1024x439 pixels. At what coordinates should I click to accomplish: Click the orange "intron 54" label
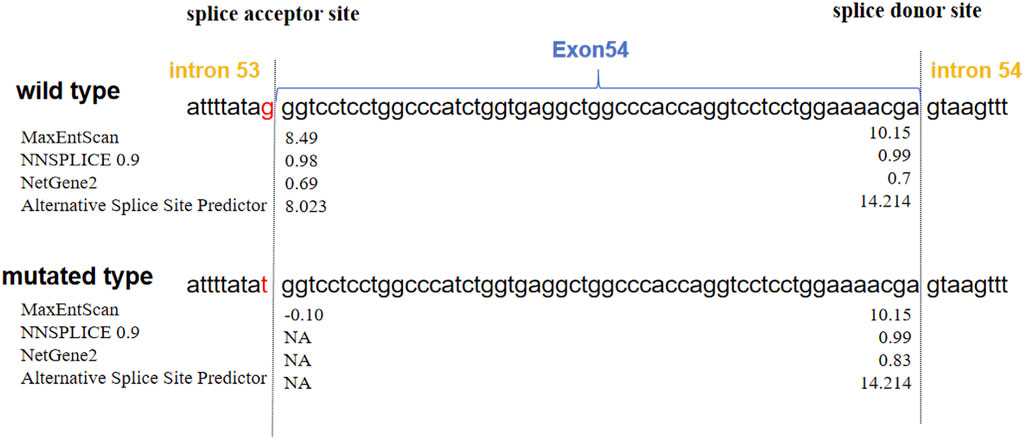(976, 71)
